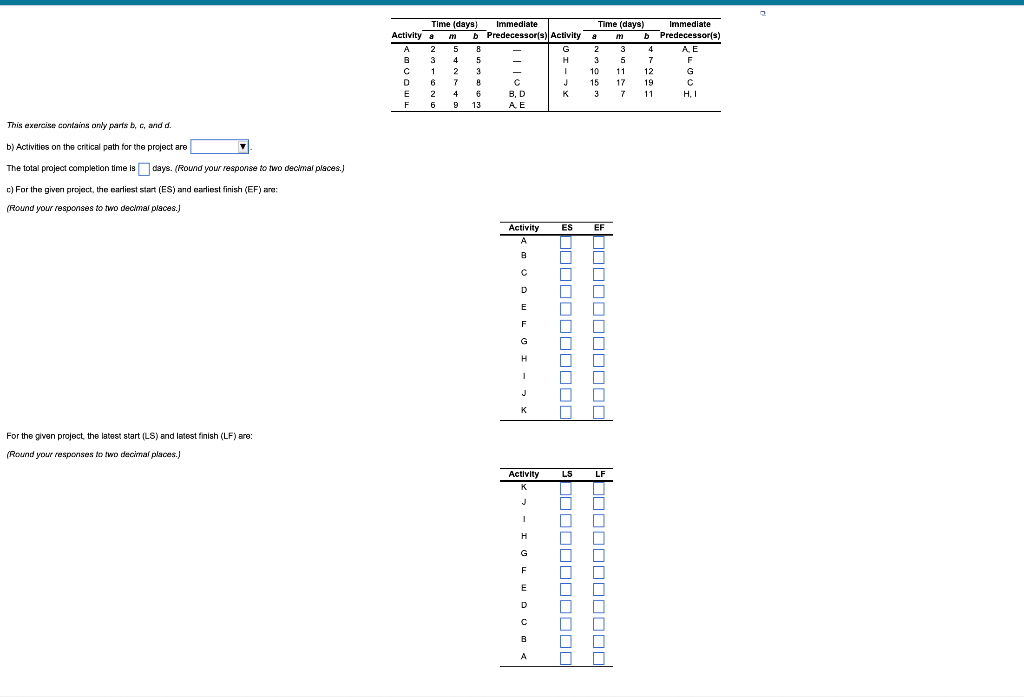Click the ES field for activity A

[566, 242]
